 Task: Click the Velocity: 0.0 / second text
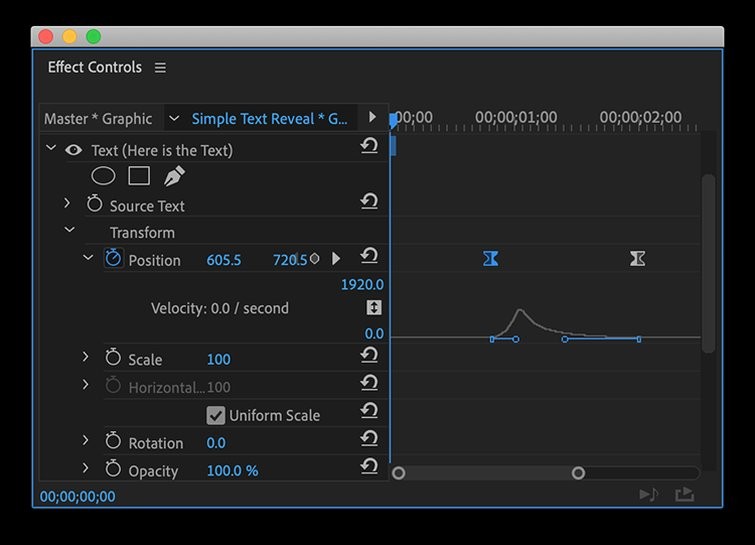coord(220,308)
